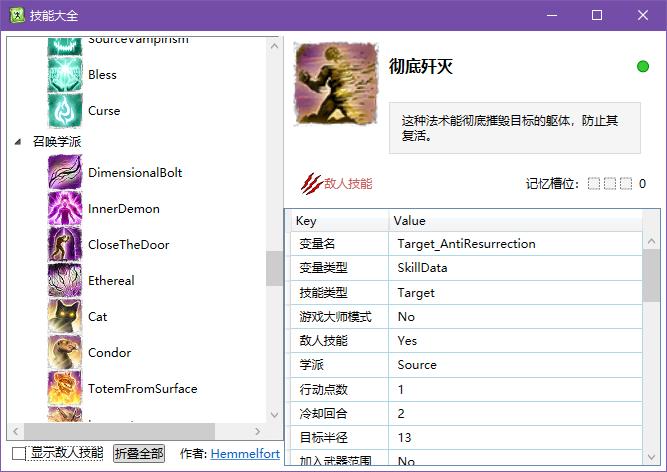Select the Target_AntiResurrection value cell
This screenshot has width=667, height=472.
tap(515, 244)
